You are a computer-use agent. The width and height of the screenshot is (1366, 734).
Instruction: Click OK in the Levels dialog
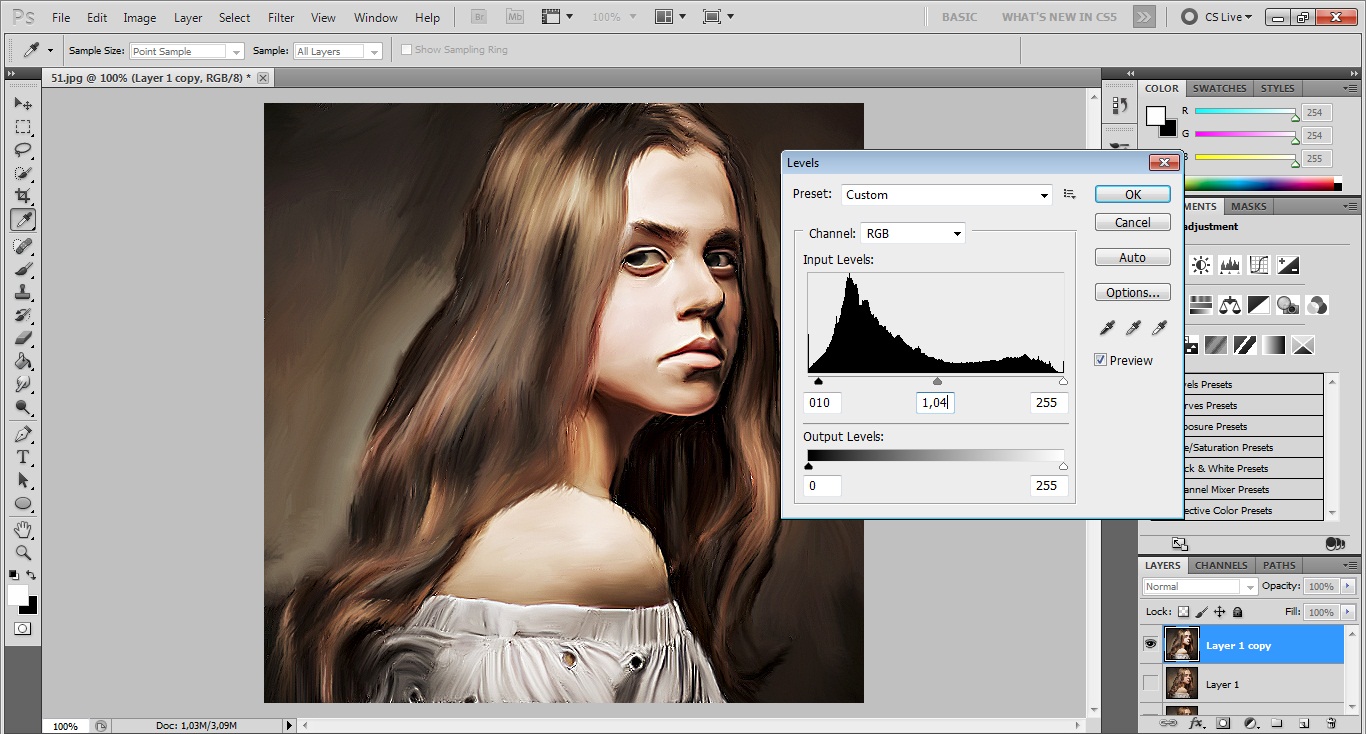1132,195
